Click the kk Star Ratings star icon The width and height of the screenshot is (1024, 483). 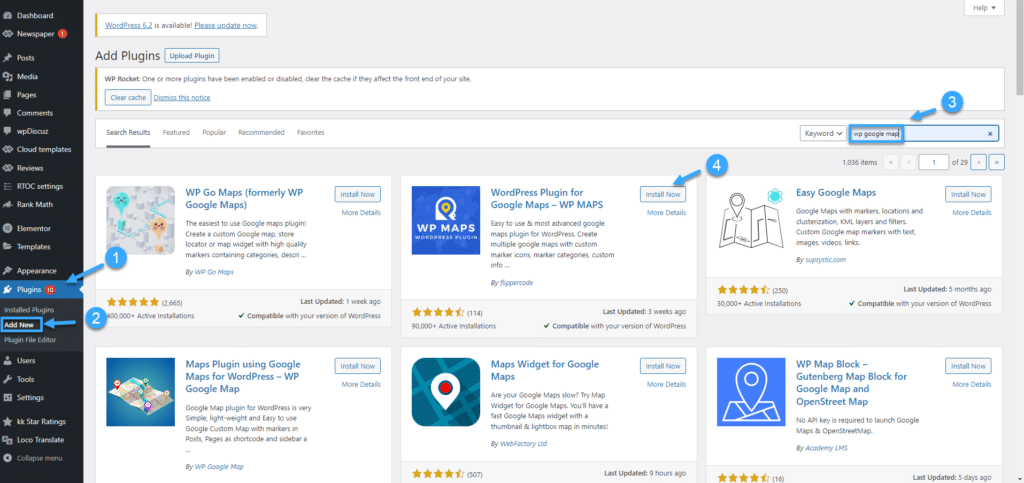click(x=8, y=421)
